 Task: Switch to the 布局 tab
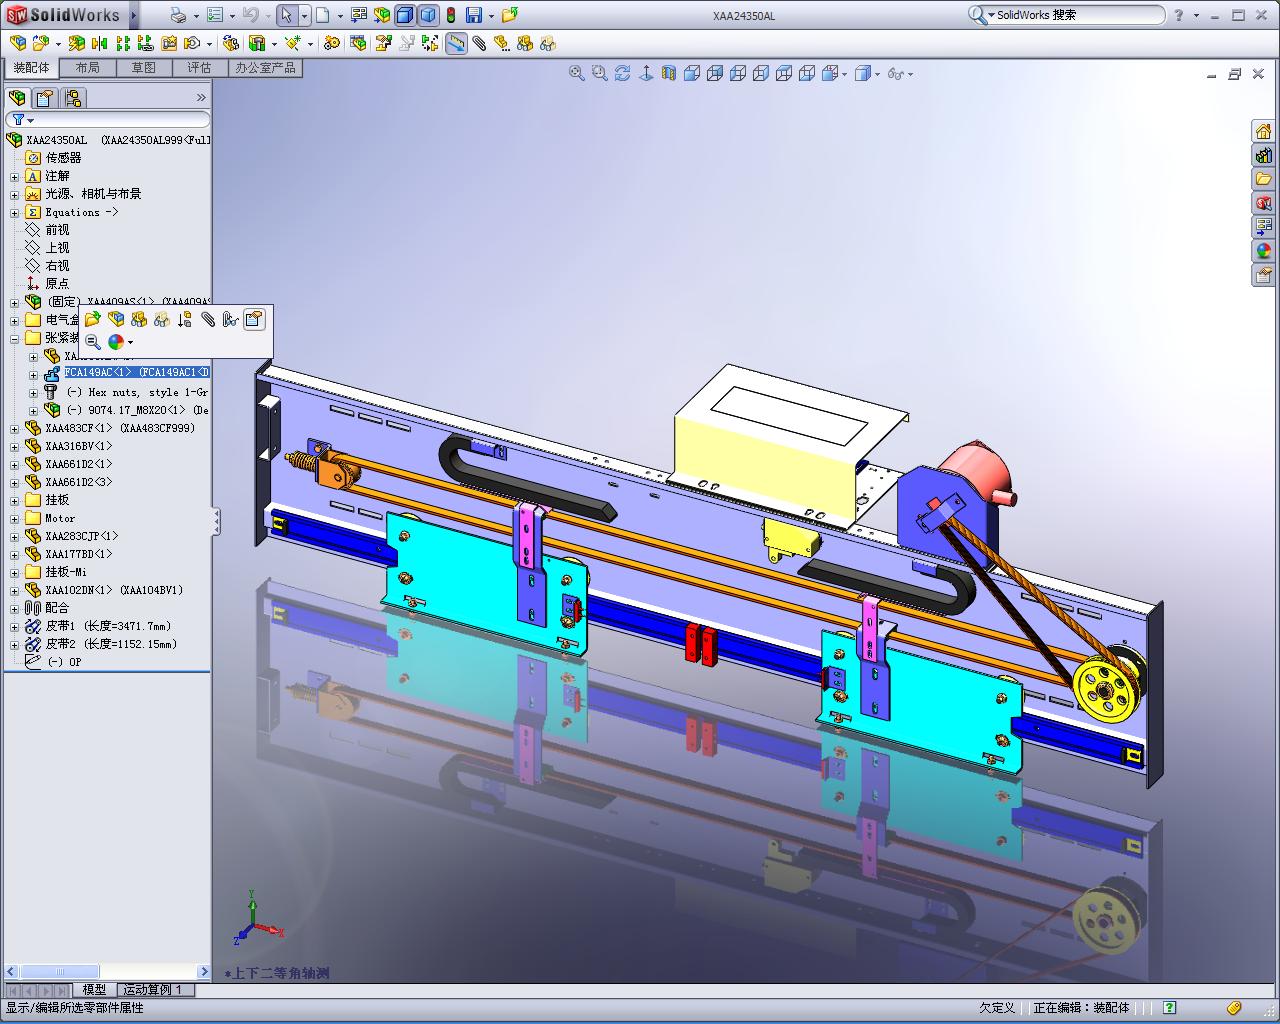click(88, 68)
